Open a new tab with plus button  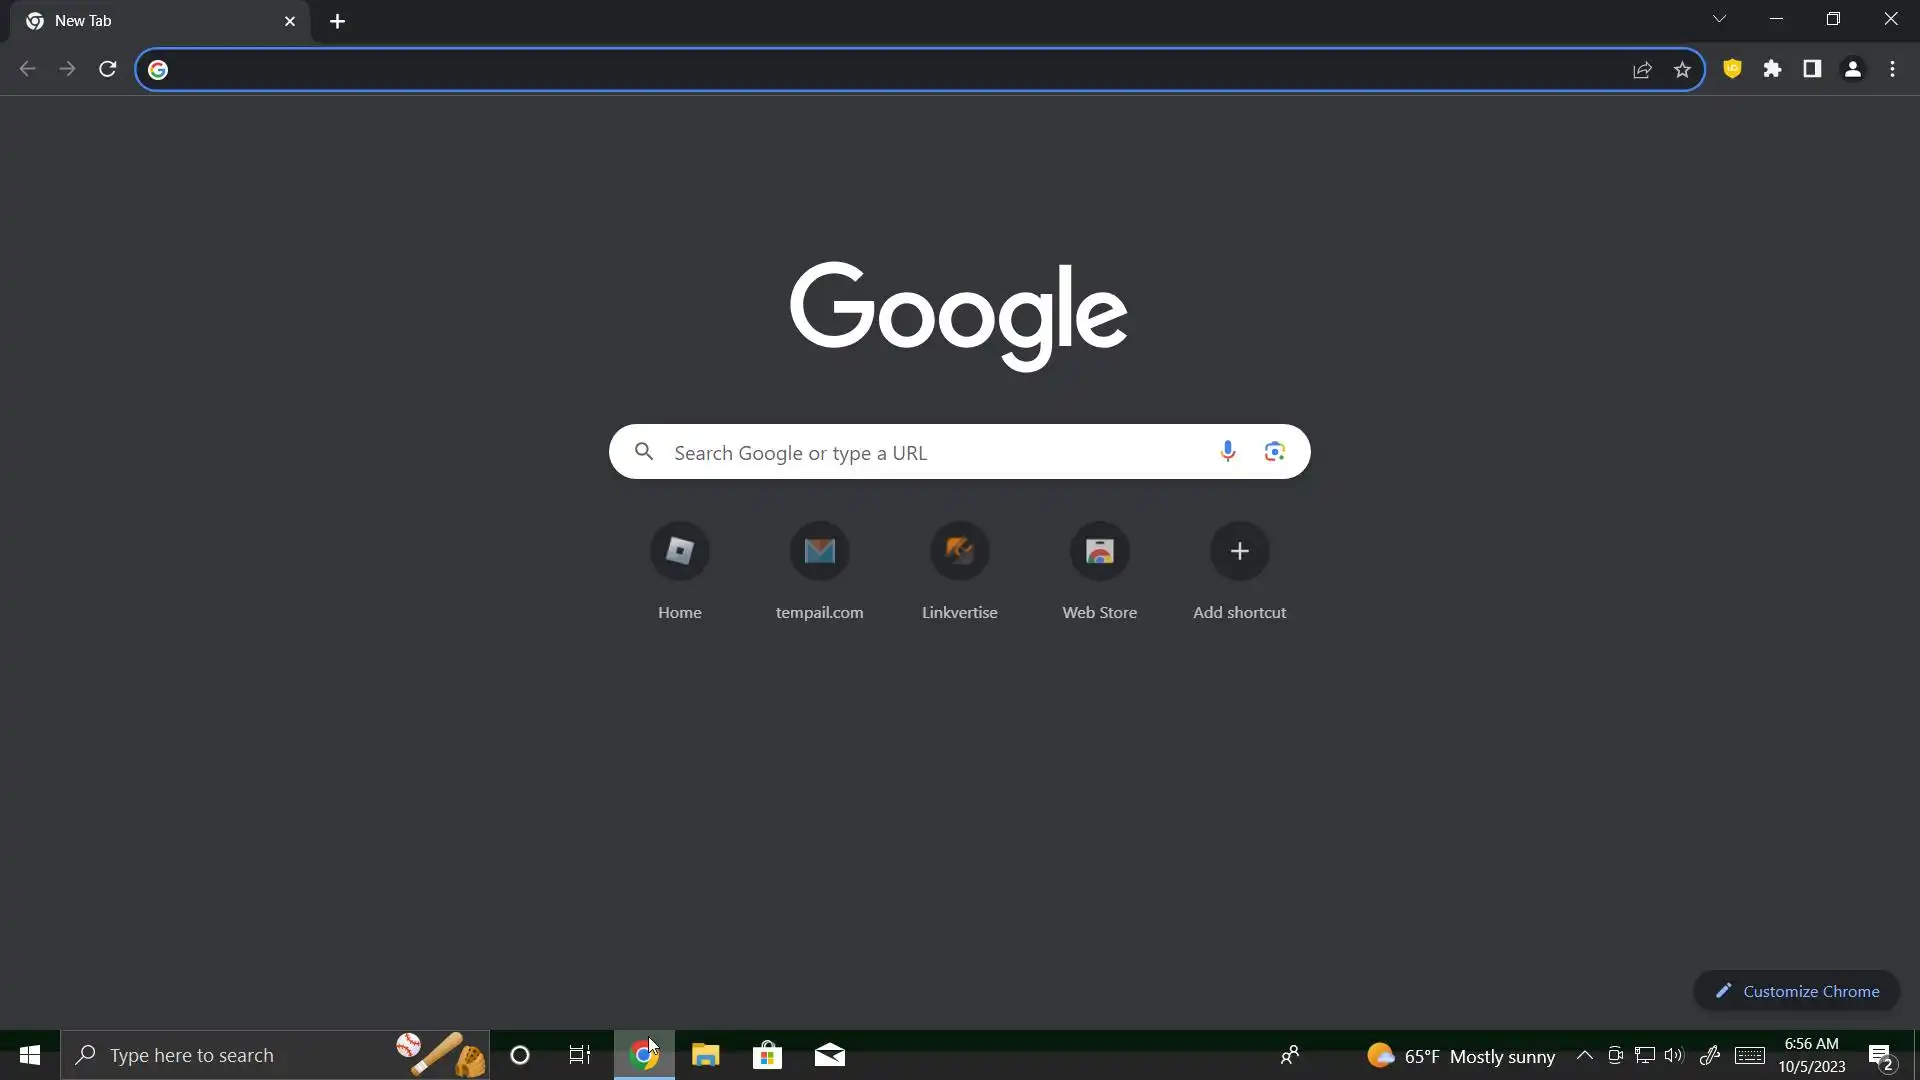point(337,21)
